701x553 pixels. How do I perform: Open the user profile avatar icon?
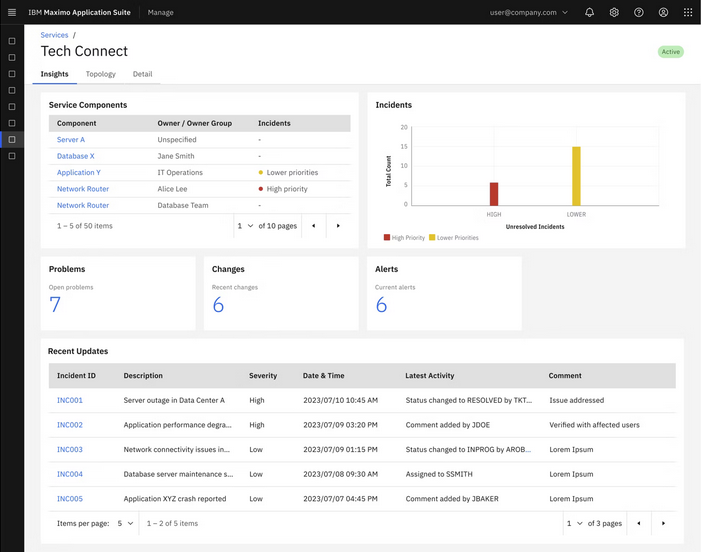click(663, 12)
